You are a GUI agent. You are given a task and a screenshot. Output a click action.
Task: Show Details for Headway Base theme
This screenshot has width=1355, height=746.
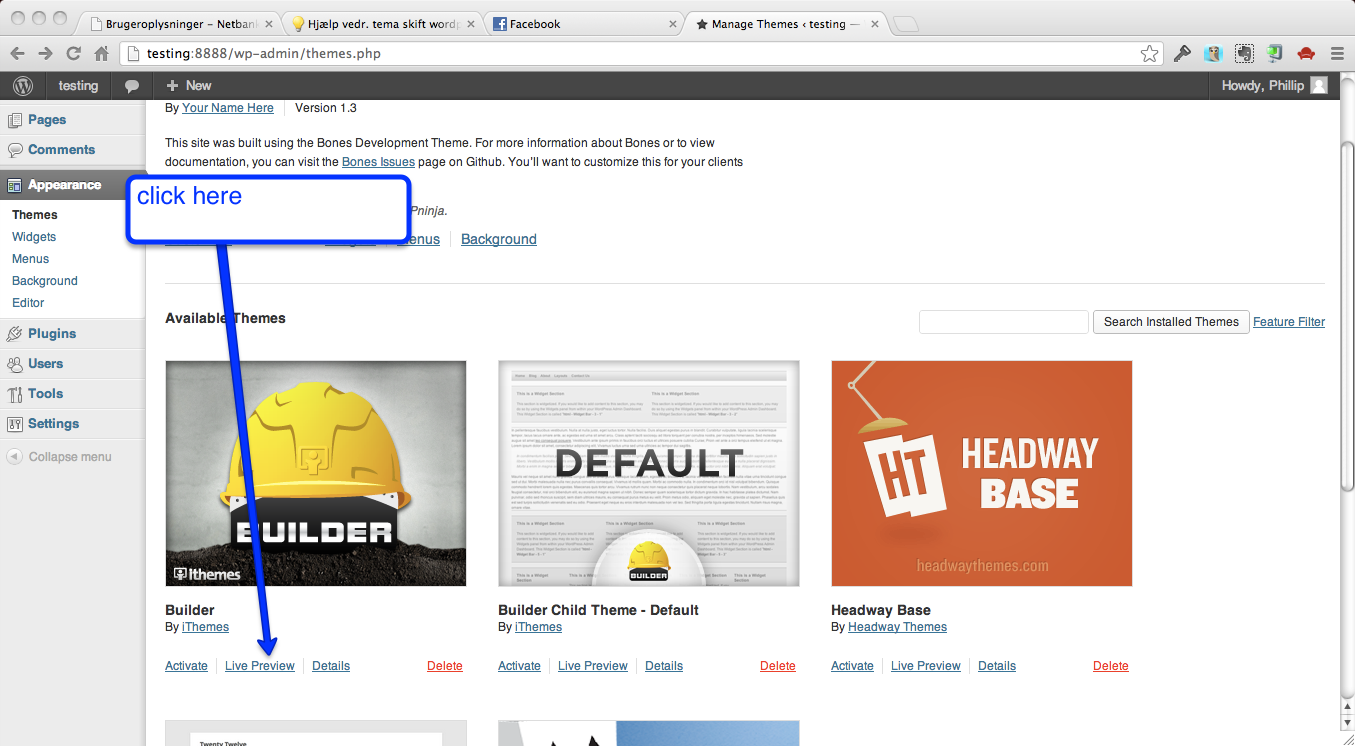point(997,666)
